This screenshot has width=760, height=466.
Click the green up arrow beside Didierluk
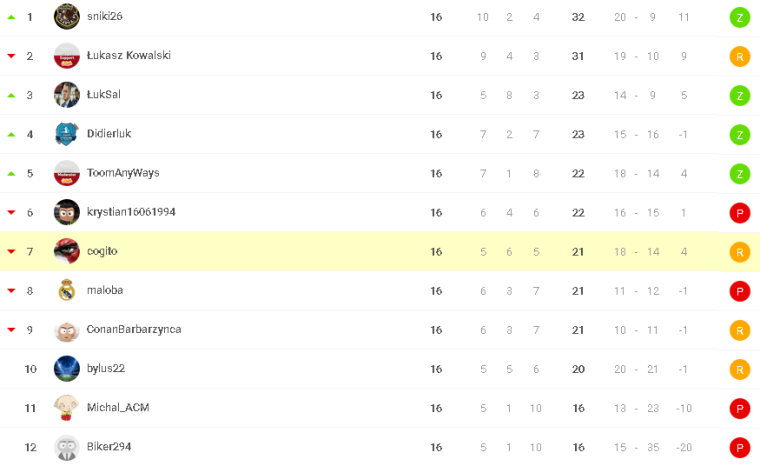11,135
